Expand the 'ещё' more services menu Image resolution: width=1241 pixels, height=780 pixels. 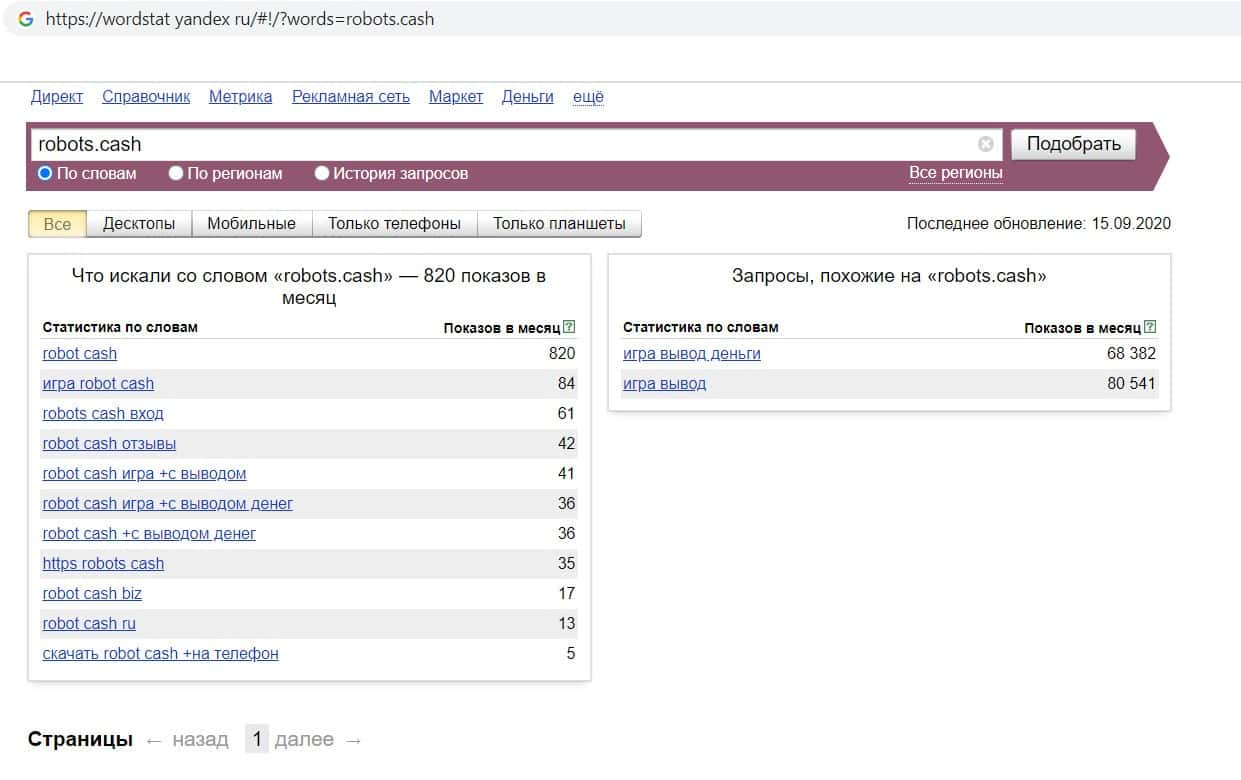[x=588, y=97]
